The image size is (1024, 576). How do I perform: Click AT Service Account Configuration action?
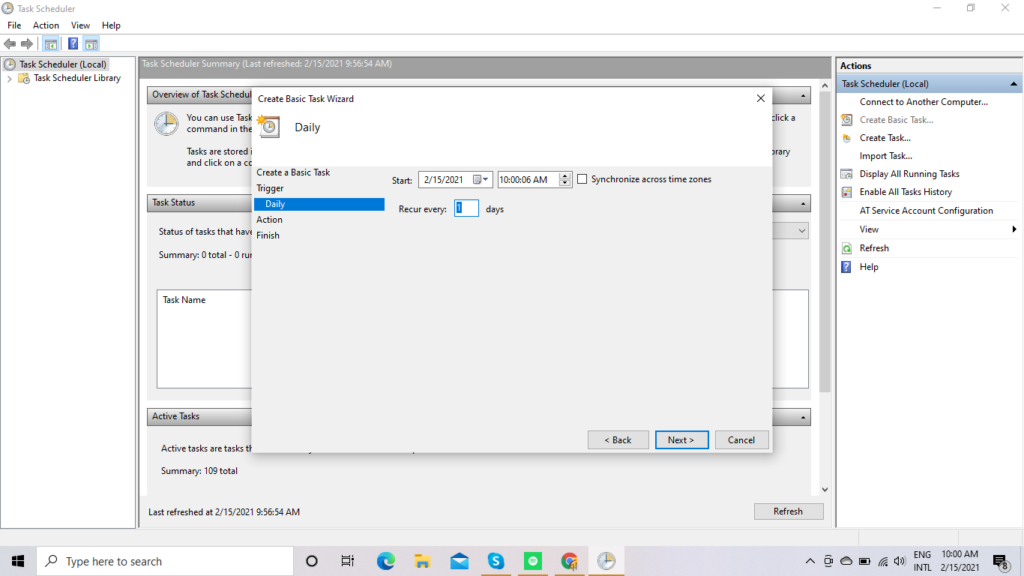click(x=926, y=211)
